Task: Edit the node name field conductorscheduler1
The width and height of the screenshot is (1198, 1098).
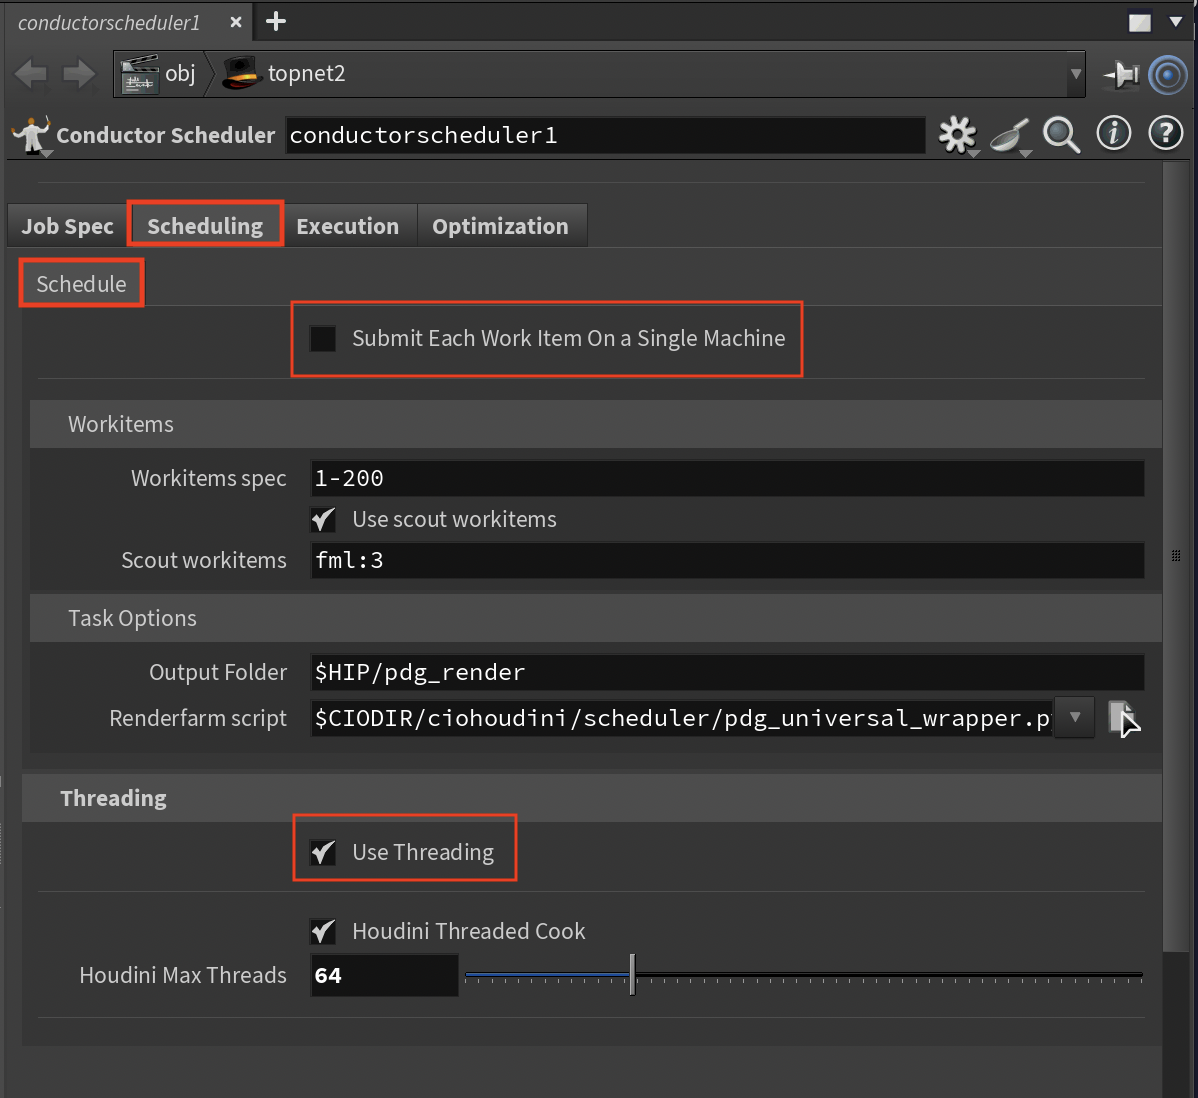Action: click(x=605, y=135)
